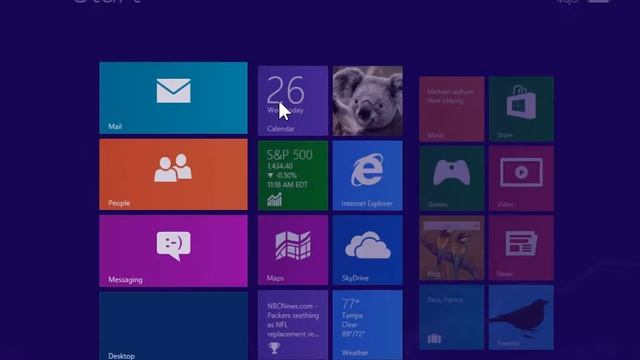The height and width of the screenshot is (360, 640).
Task: Open the Calendar tile showing 26
Action: 293,101
